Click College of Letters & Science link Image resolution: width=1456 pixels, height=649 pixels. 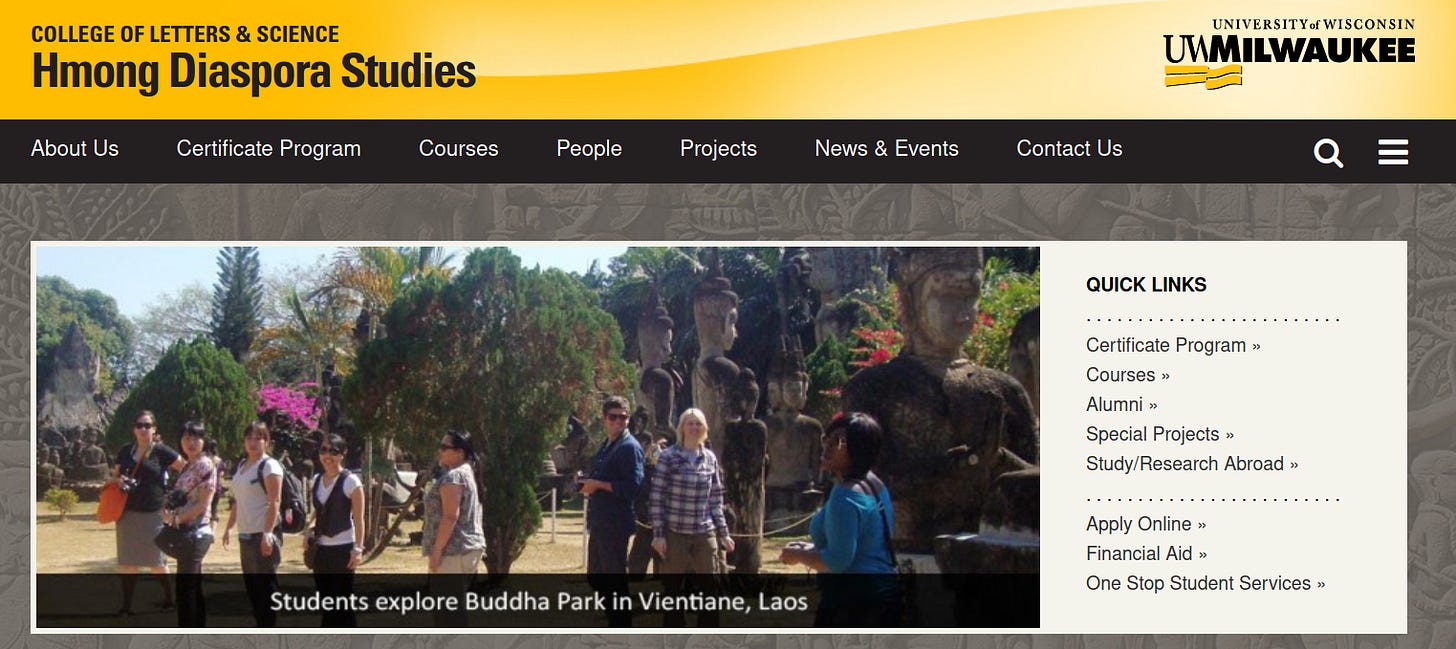coord(185,34)
